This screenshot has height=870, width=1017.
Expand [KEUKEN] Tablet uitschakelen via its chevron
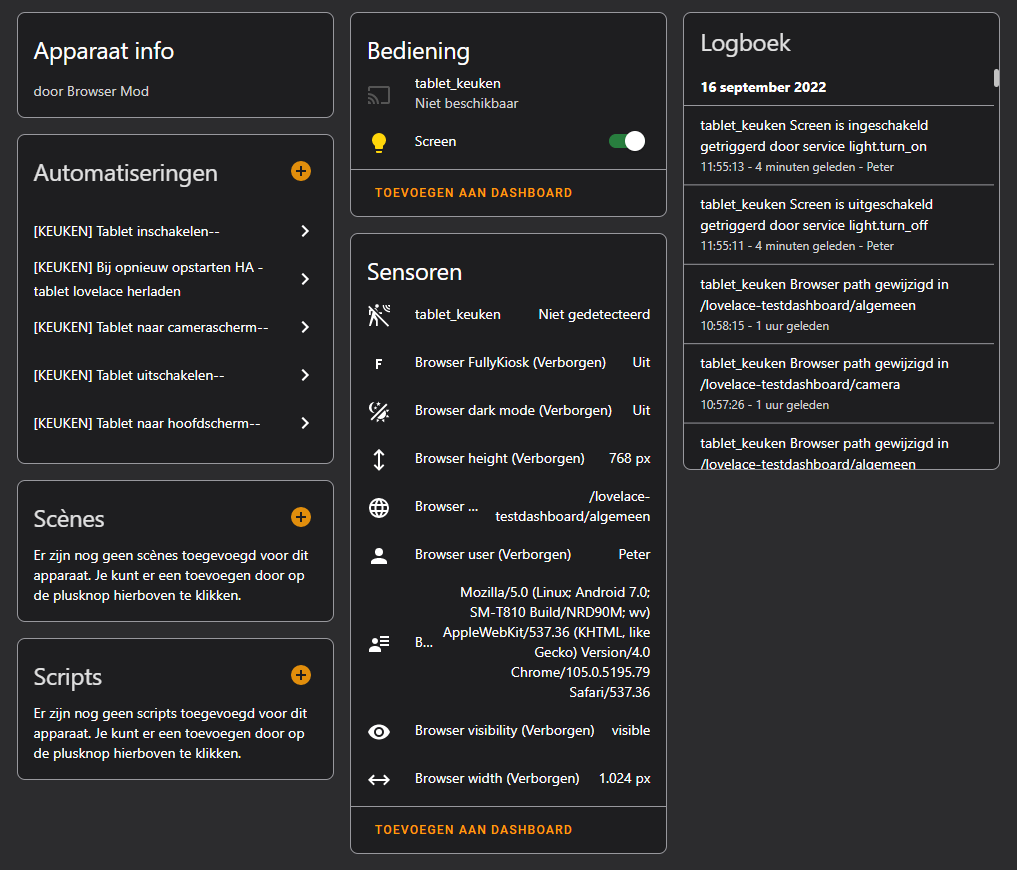pyautogui.click(x=305, y=375)
